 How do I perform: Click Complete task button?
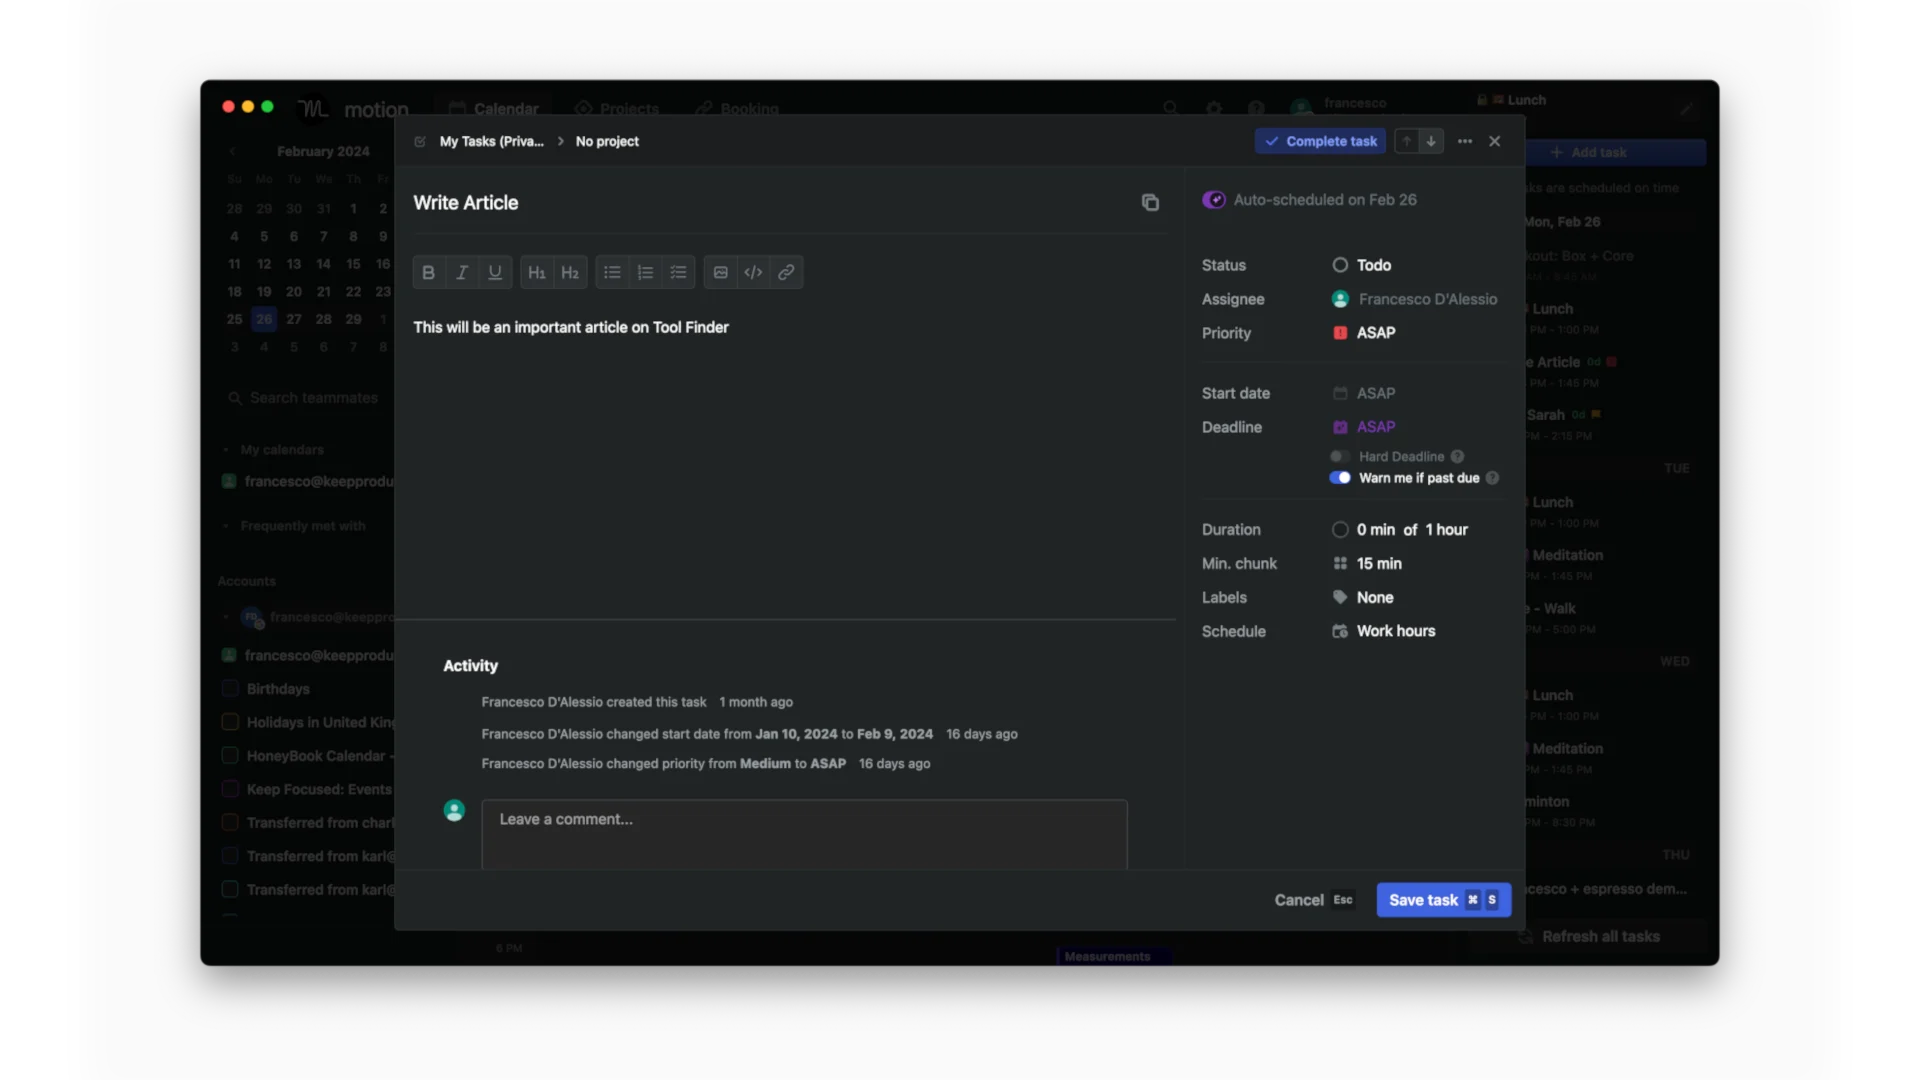pyautogui.click(x=1320, y=141)
